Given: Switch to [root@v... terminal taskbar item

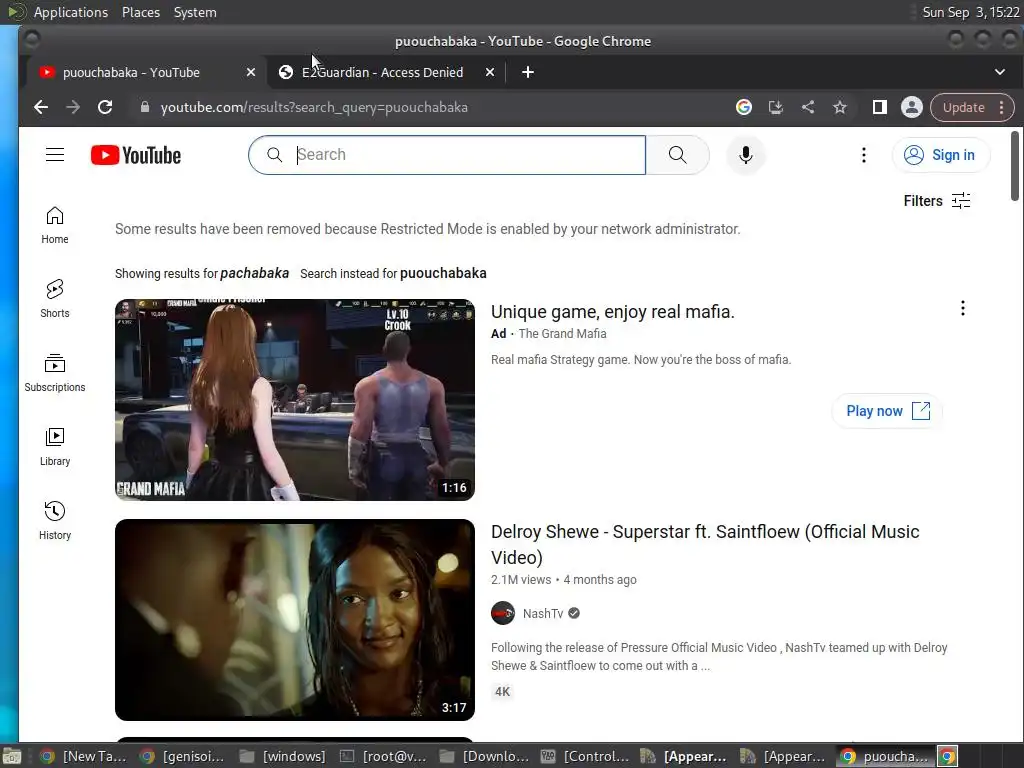Looking at the screenshot, I should tap(385, 756).
